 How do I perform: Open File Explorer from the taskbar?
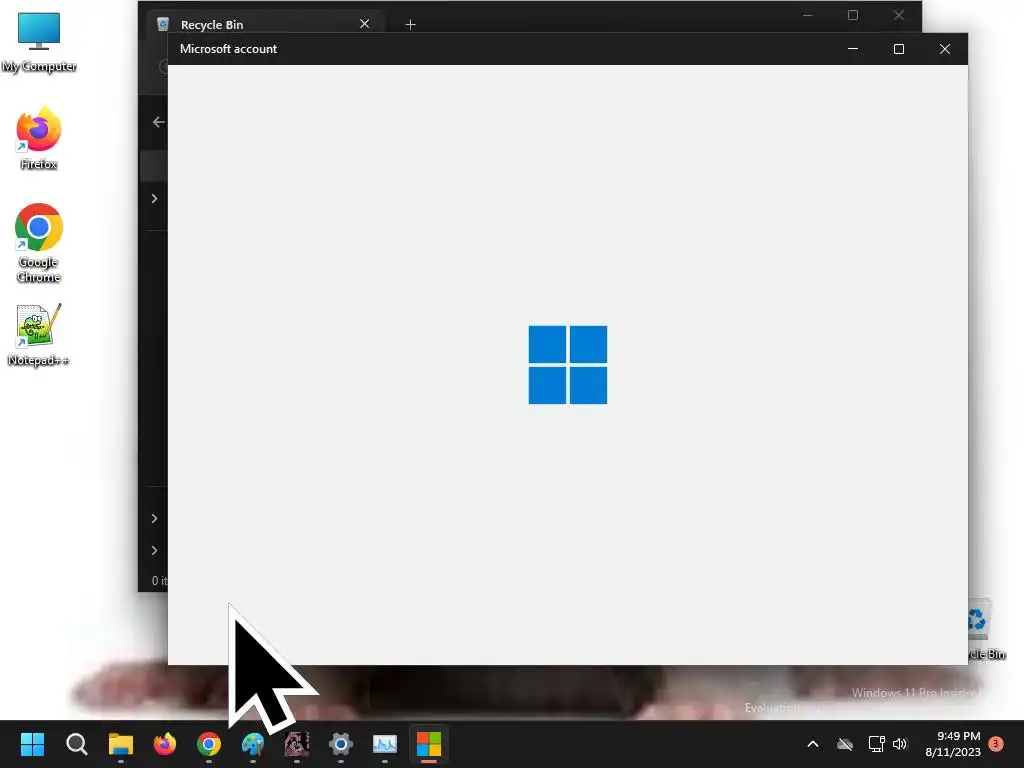120,744
